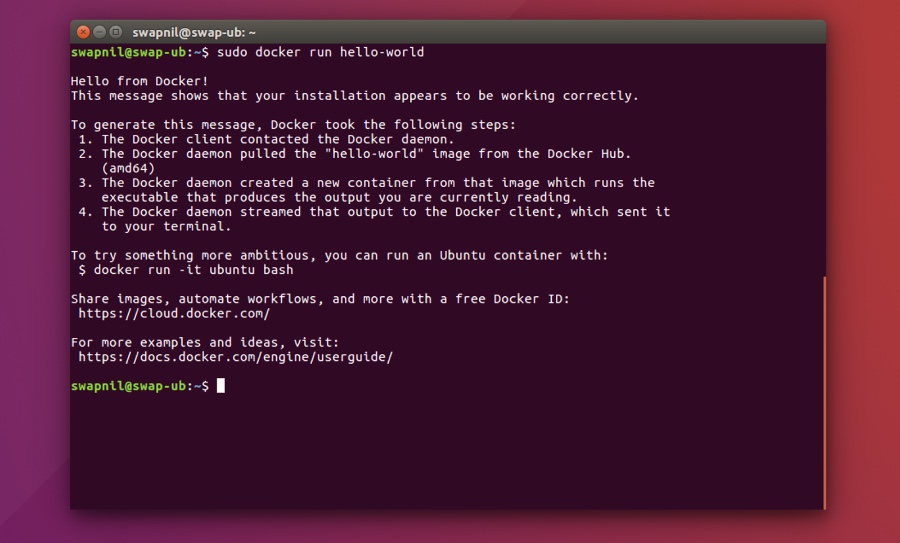Viewport: 900px width, 543px height.
Task: Click 'executable that produces the output' line
Action: (339, 197)
